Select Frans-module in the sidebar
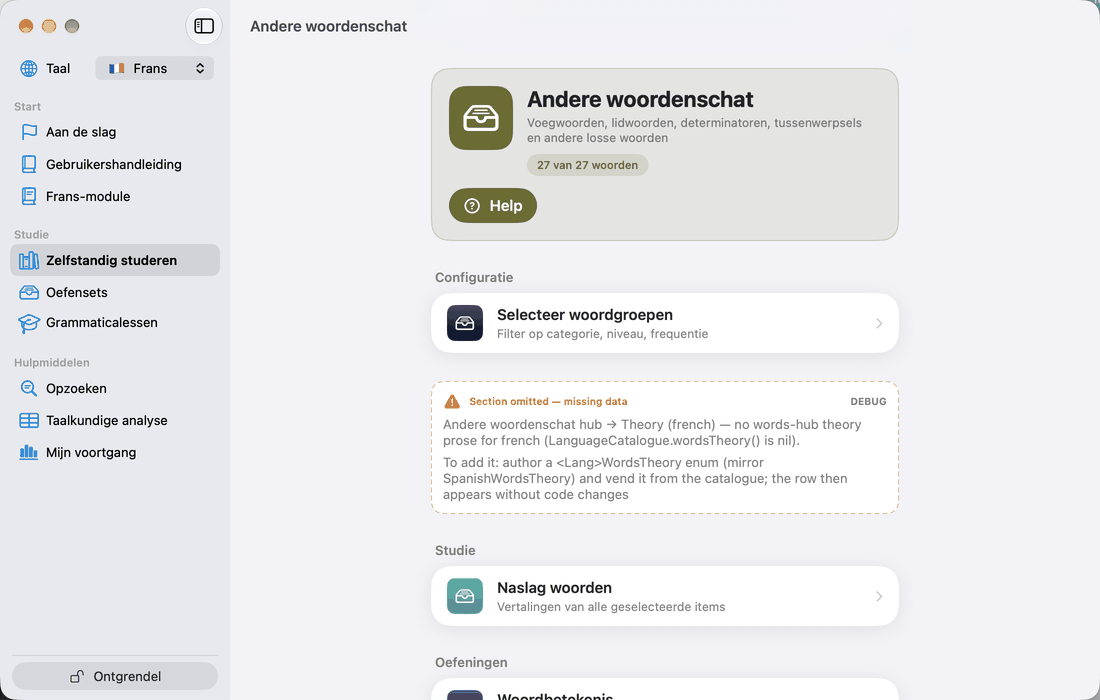Viewport: 1100px width, 700px height. click(x=115, y=196)
